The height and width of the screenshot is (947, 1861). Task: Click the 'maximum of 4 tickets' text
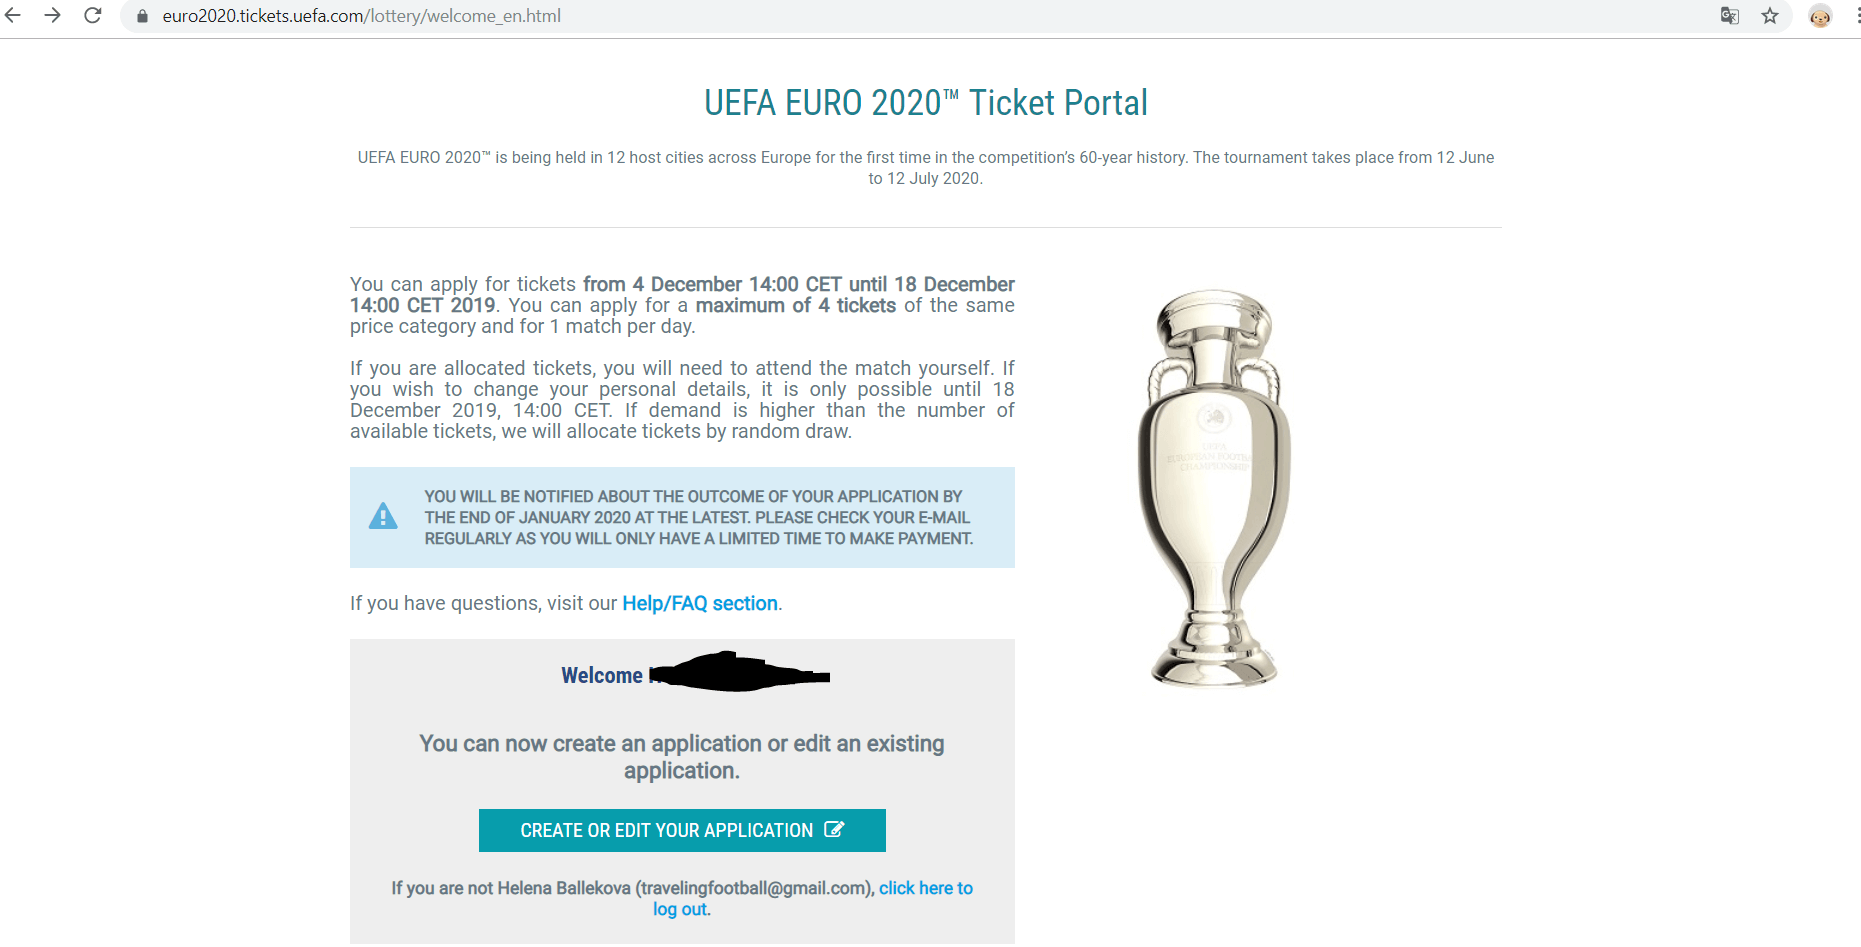tap(796, 305)
